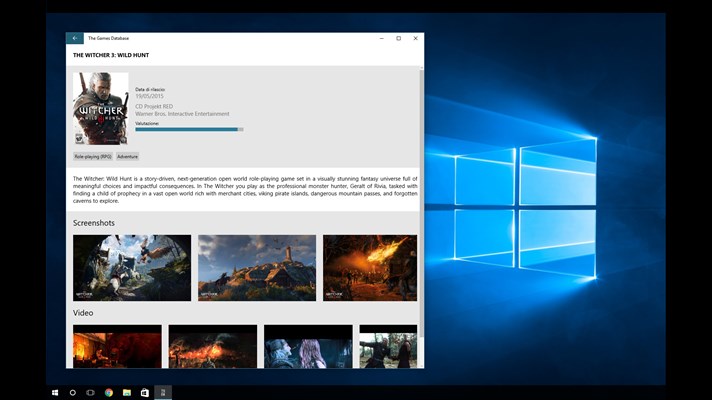Play the Geralt and woman video

(x=308, y=346)
